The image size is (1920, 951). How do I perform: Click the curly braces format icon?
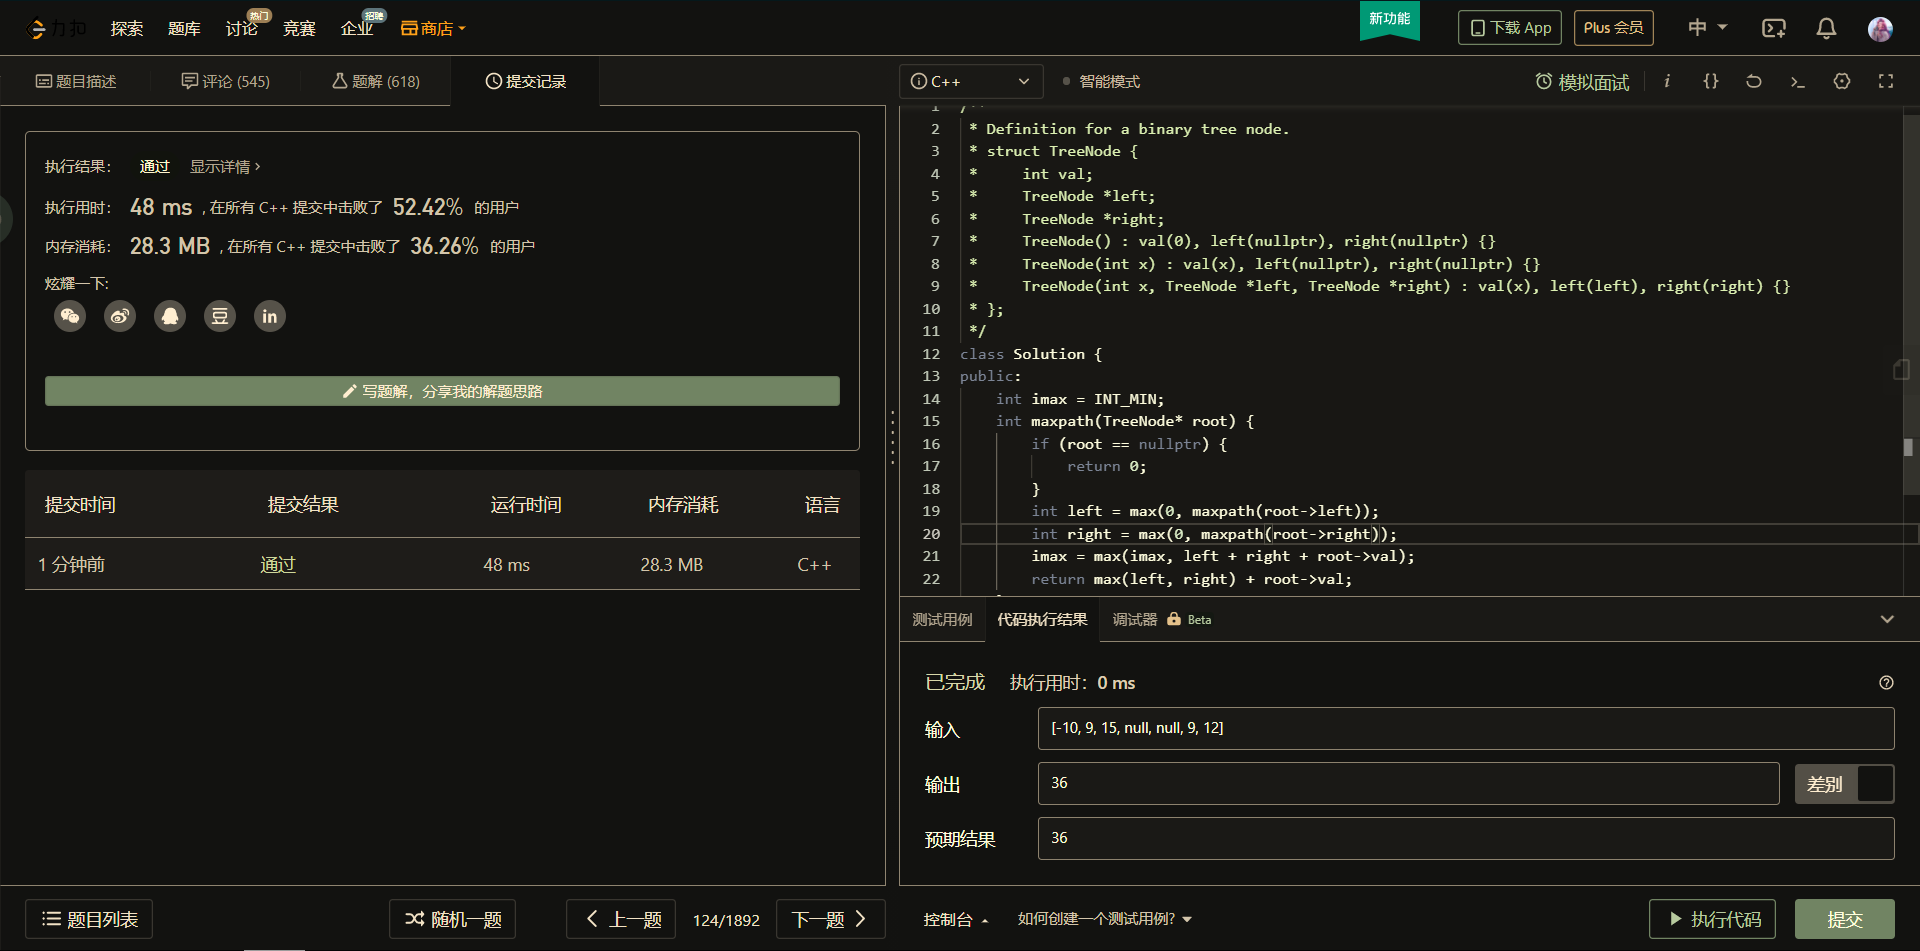(1711, 81)
